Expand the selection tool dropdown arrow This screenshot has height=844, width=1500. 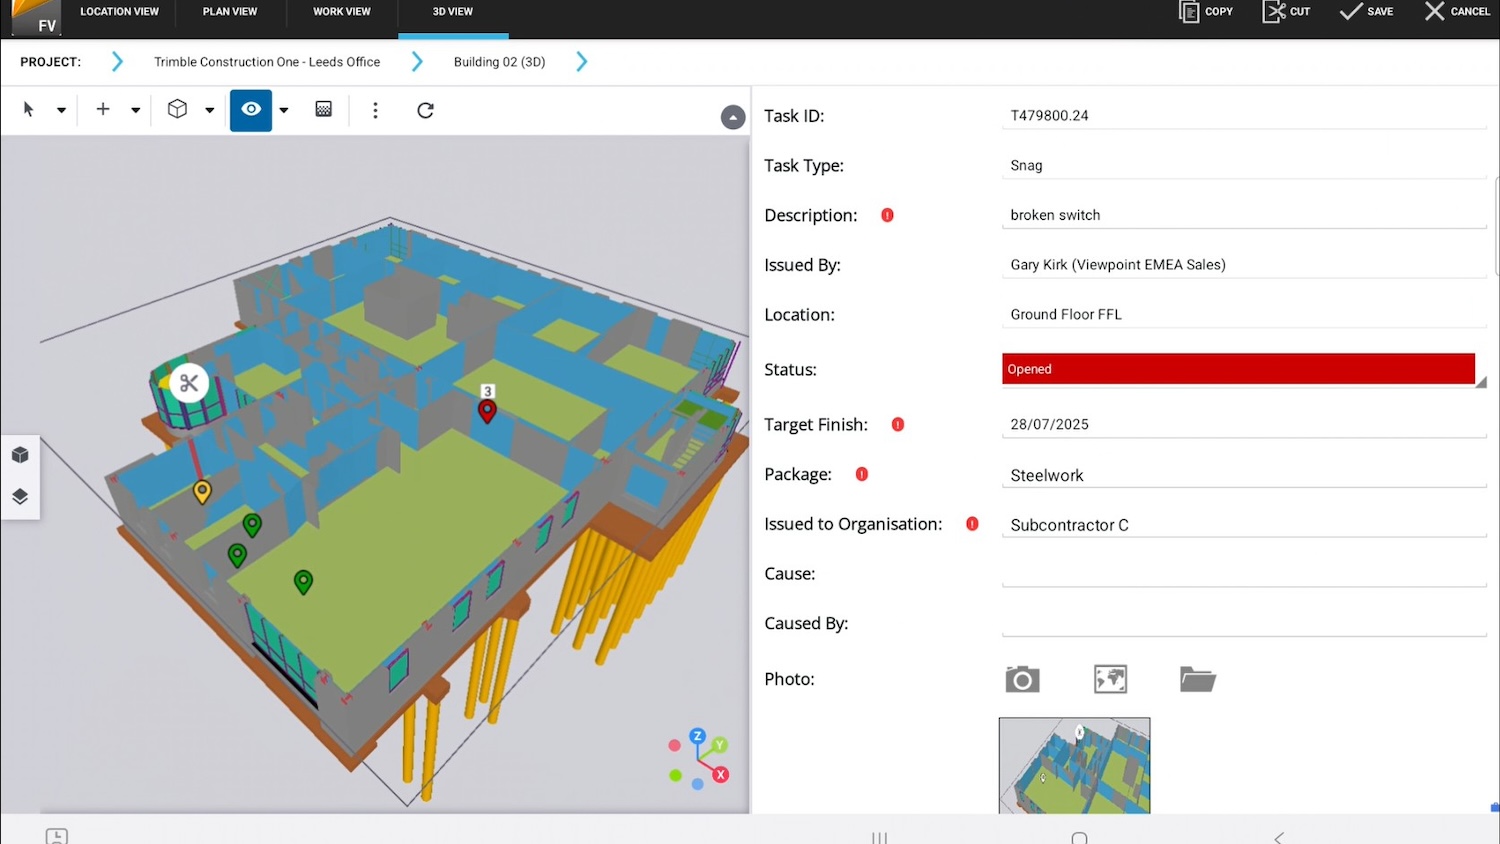pyautogui.click(x=60, y=110)
